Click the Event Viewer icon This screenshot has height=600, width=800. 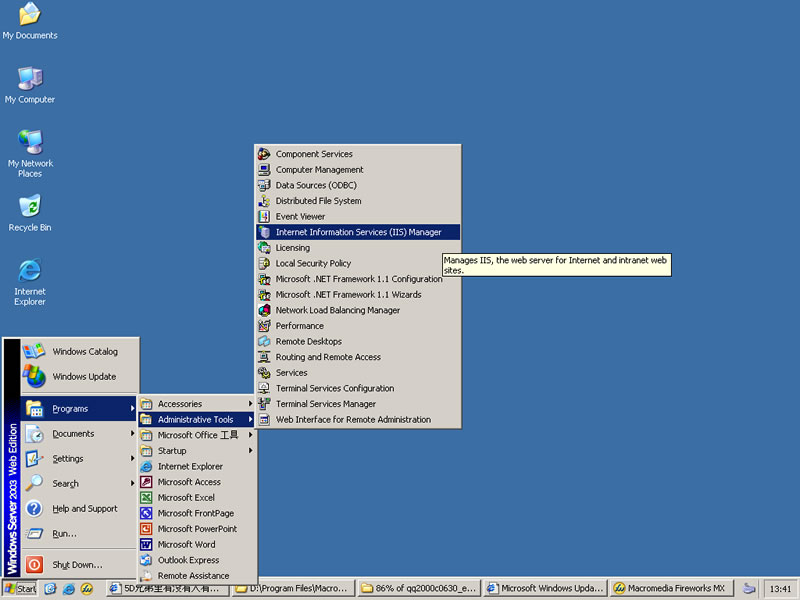click(264, 216)
